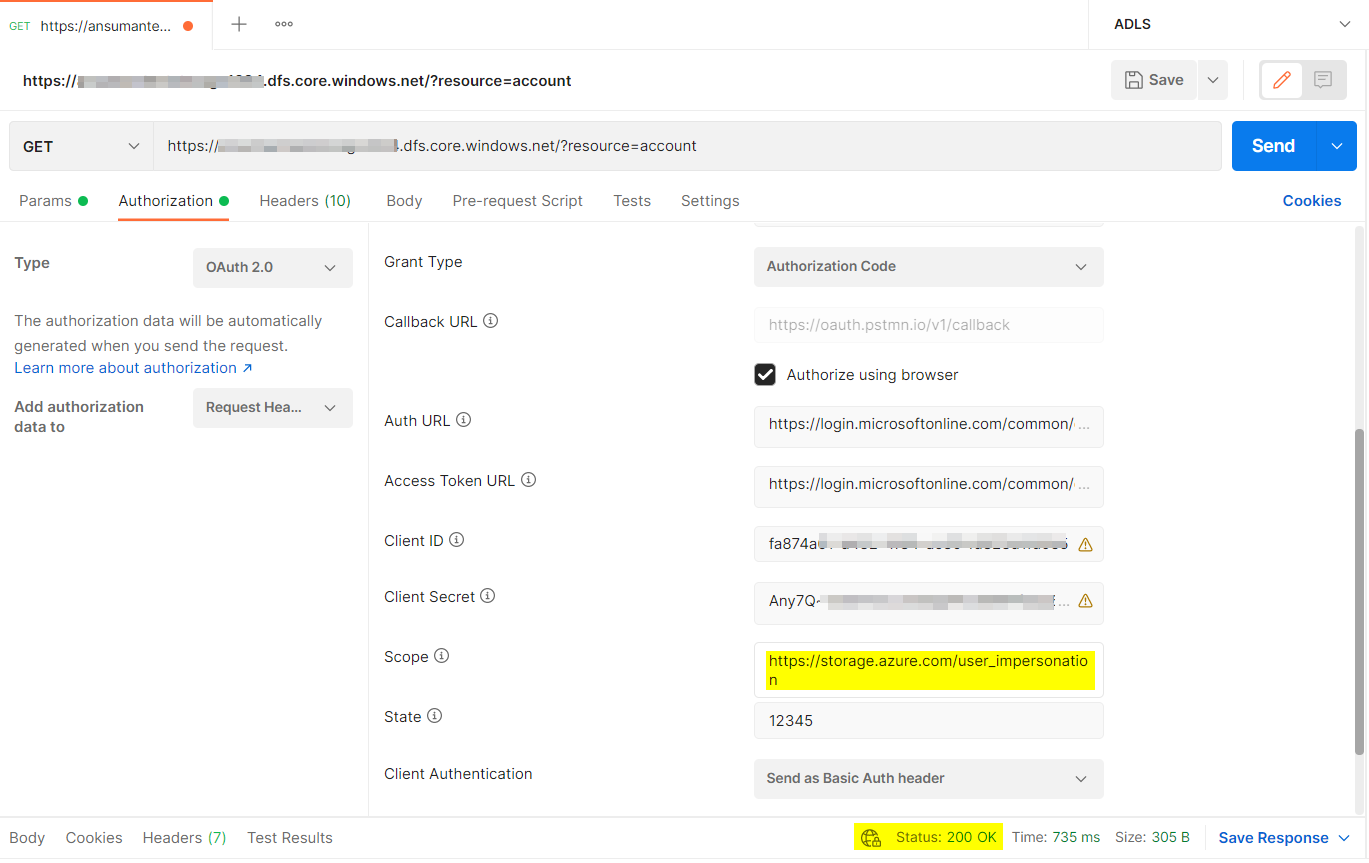Expand Client Authentication Basic Auth dropdown
The height and width of the screenshot is (863, 1369).
pyautogui.click(x=929, y=779)
